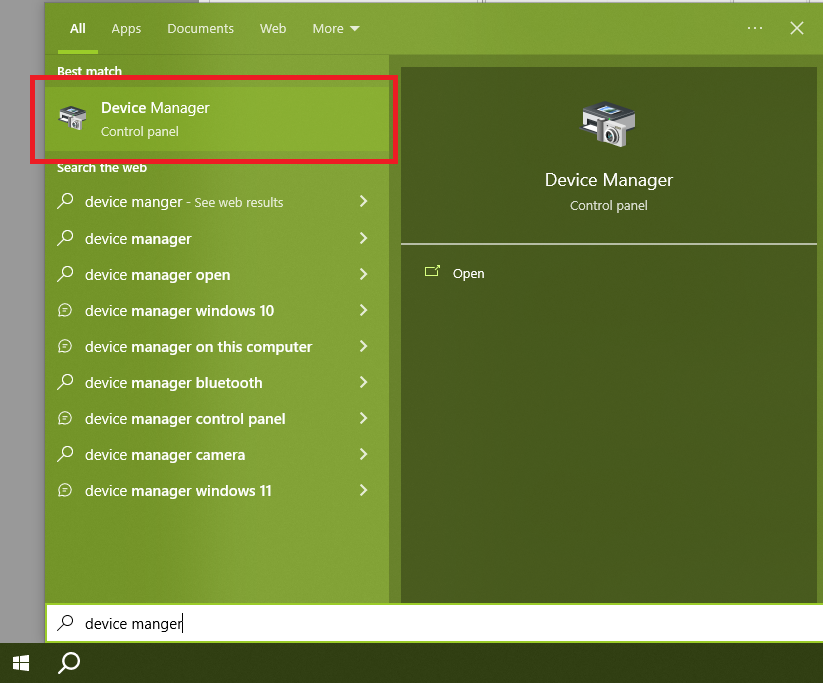Viewport: 823px width, 683px height.
Task: Click the history icon beside 'device manager bluetooth'
Action: pyautogui.click(x=66, y=383)
